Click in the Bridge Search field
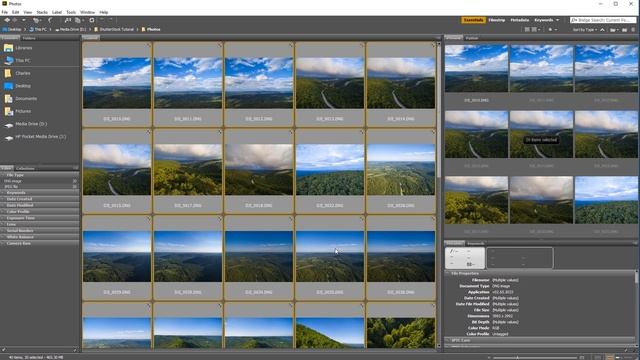Viewport: 640px width, 360px height. pyautogui.click(x=604, y=20)
